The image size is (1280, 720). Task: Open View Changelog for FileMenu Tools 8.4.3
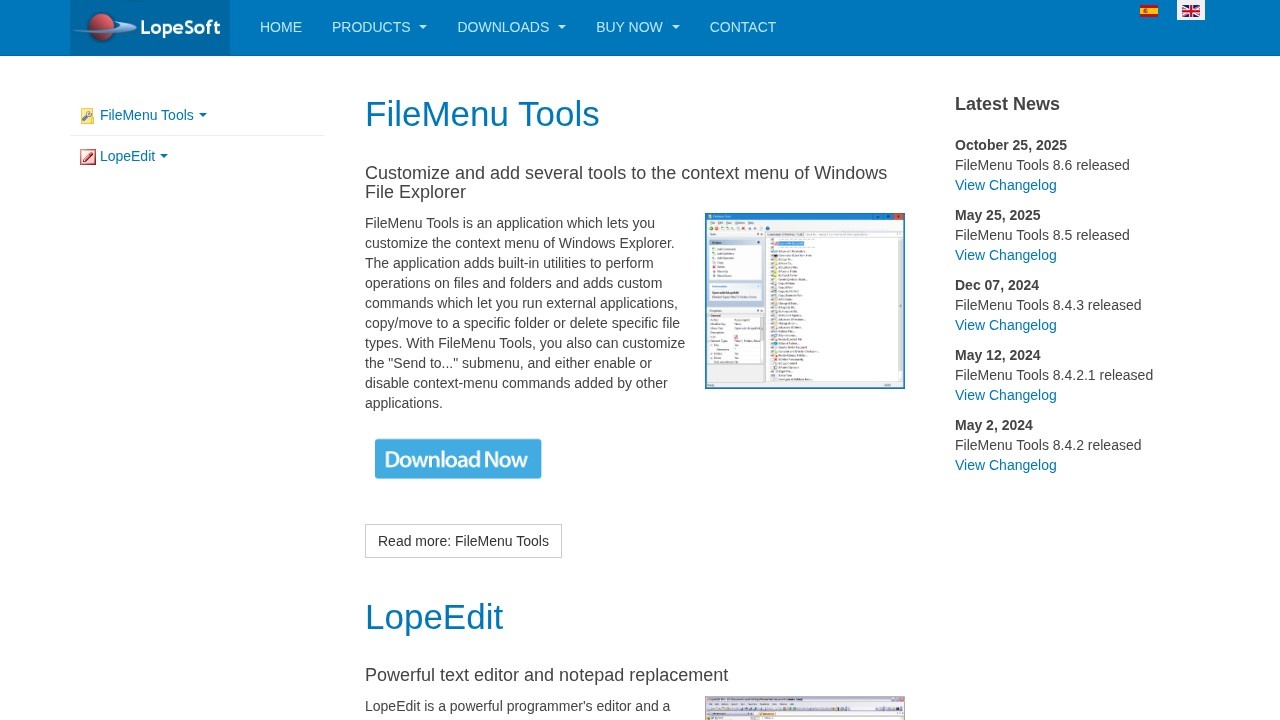point(1005,325)
